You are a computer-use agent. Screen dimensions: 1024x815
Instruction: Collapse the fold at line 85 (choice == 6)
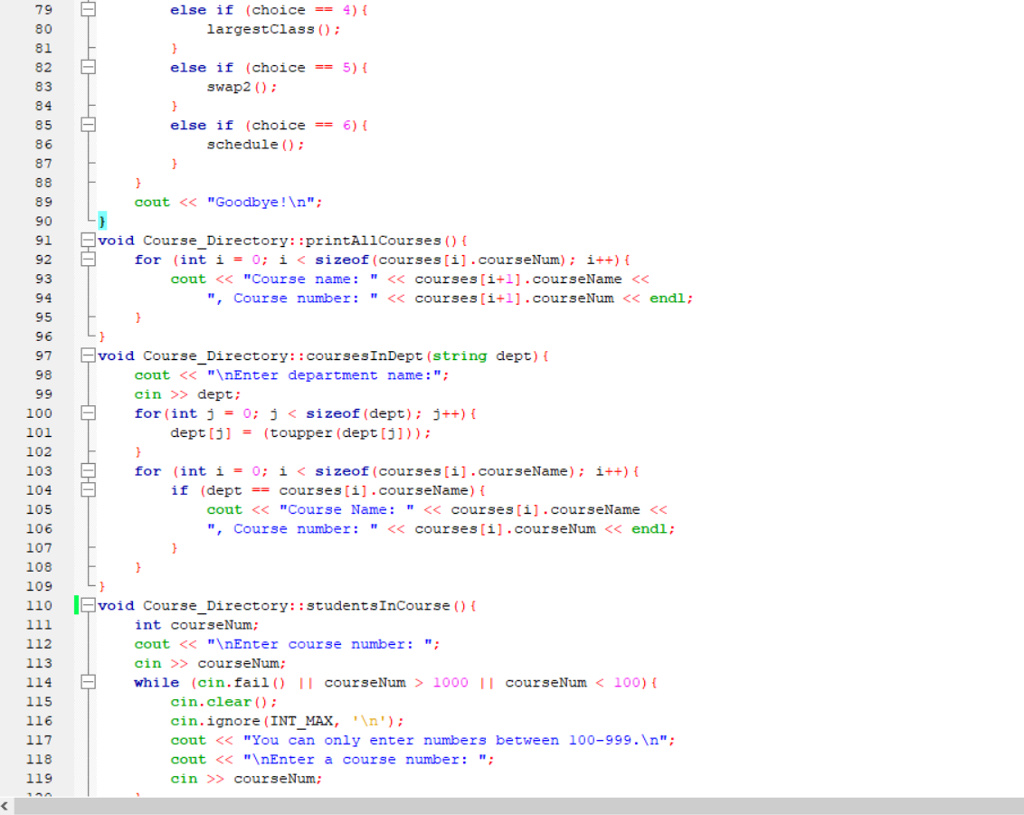[88, 124]
